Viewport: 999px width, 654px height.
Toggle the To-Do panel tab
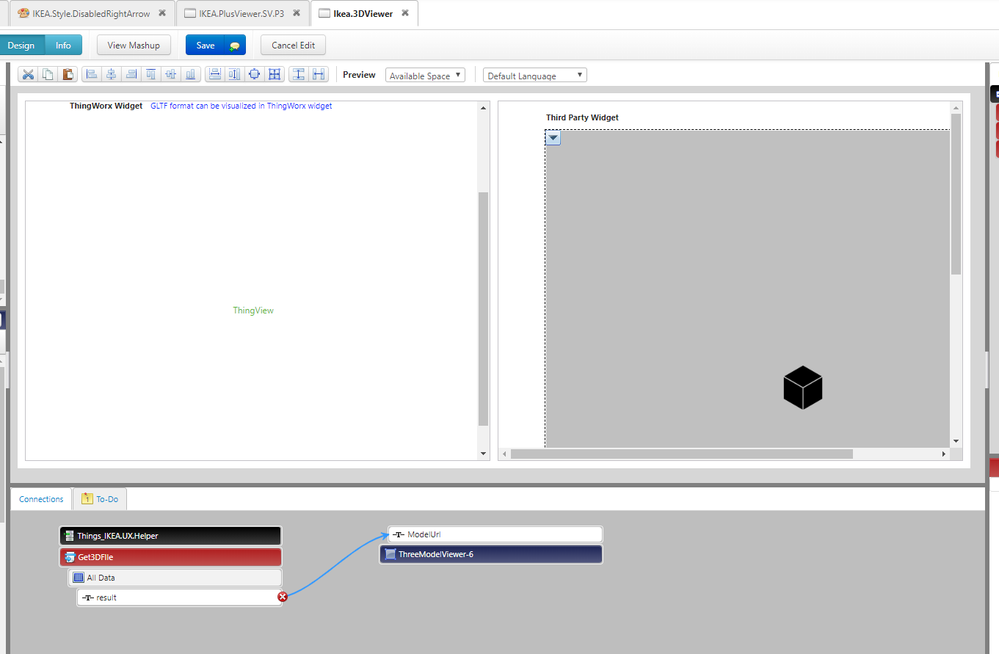tap(99, 498)
